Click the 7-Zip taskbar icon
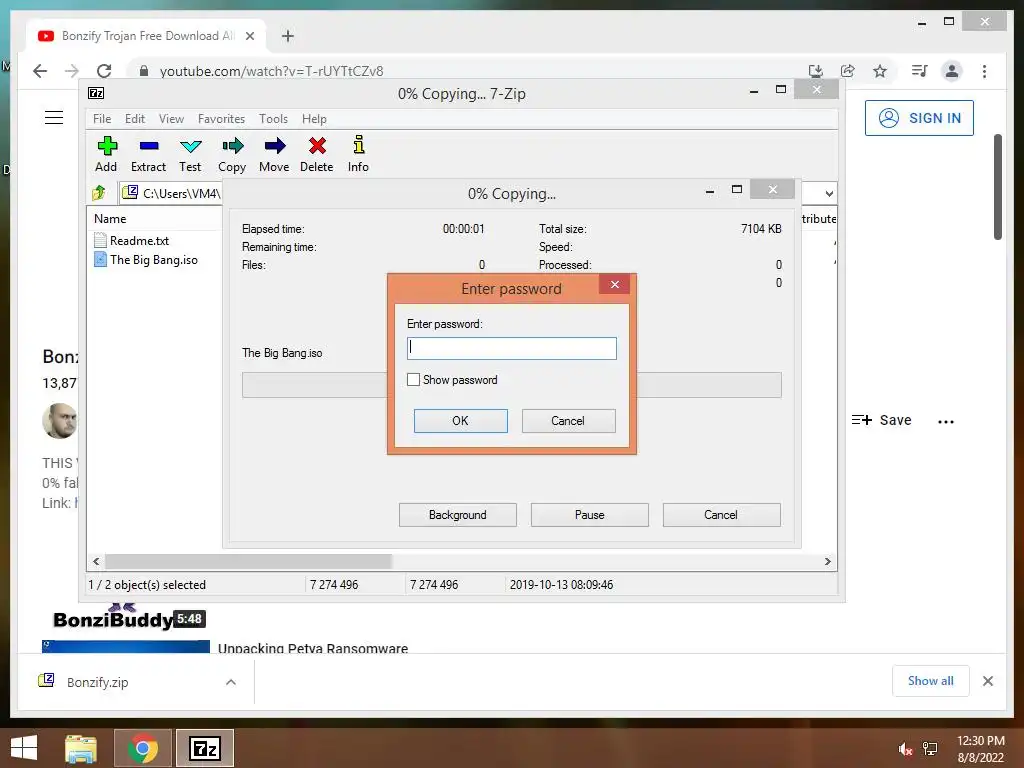The width and height of the screenshot is (1024, 768). point(205,748)
